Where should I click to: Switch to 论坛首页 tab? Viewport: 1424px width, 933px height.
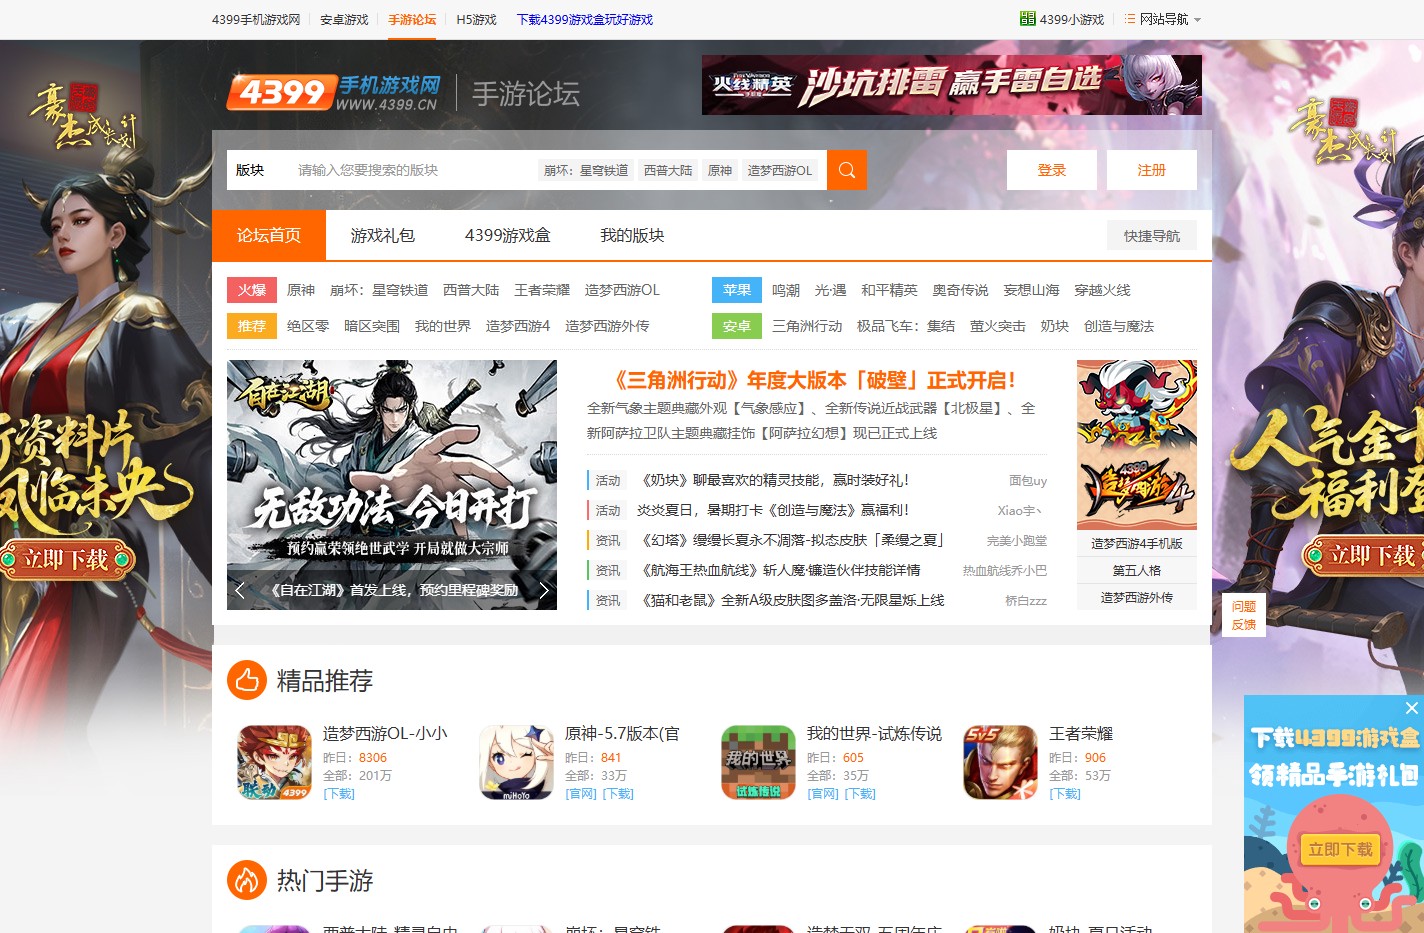pos(269,235)
